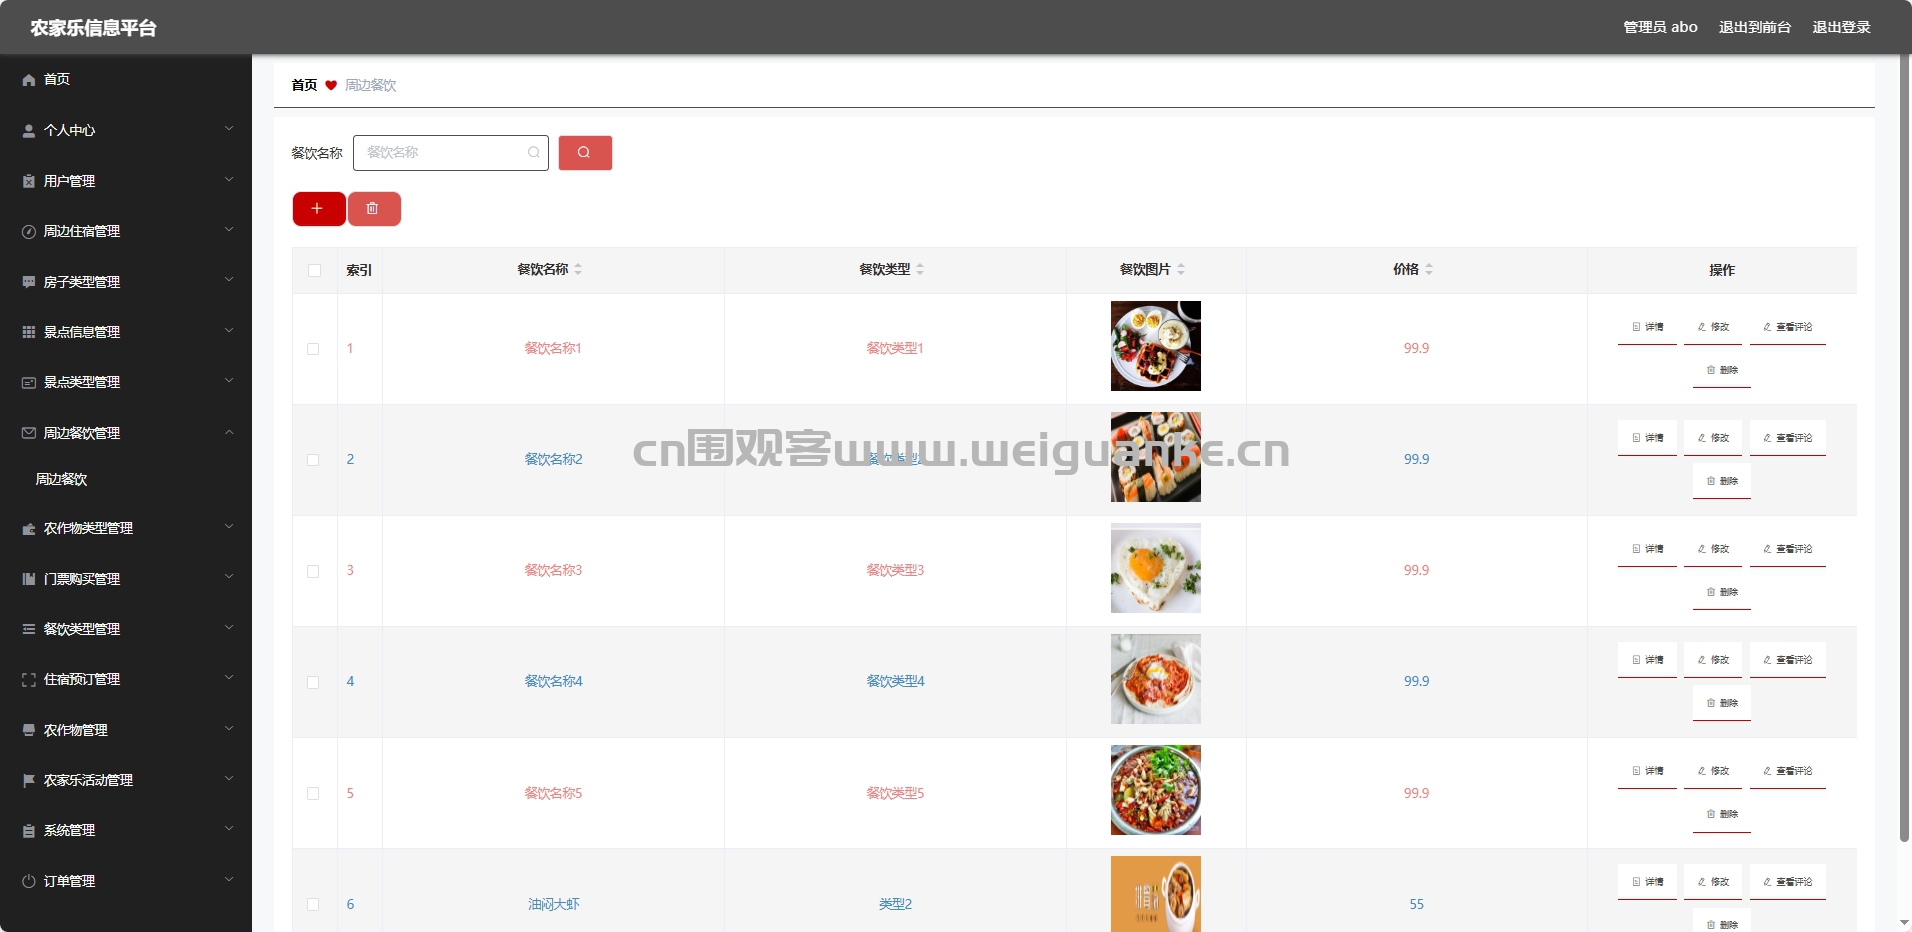Check the checkbox for 油焖大虾 row
This screenshot has width=1912, height=932.
coord(313,904)
